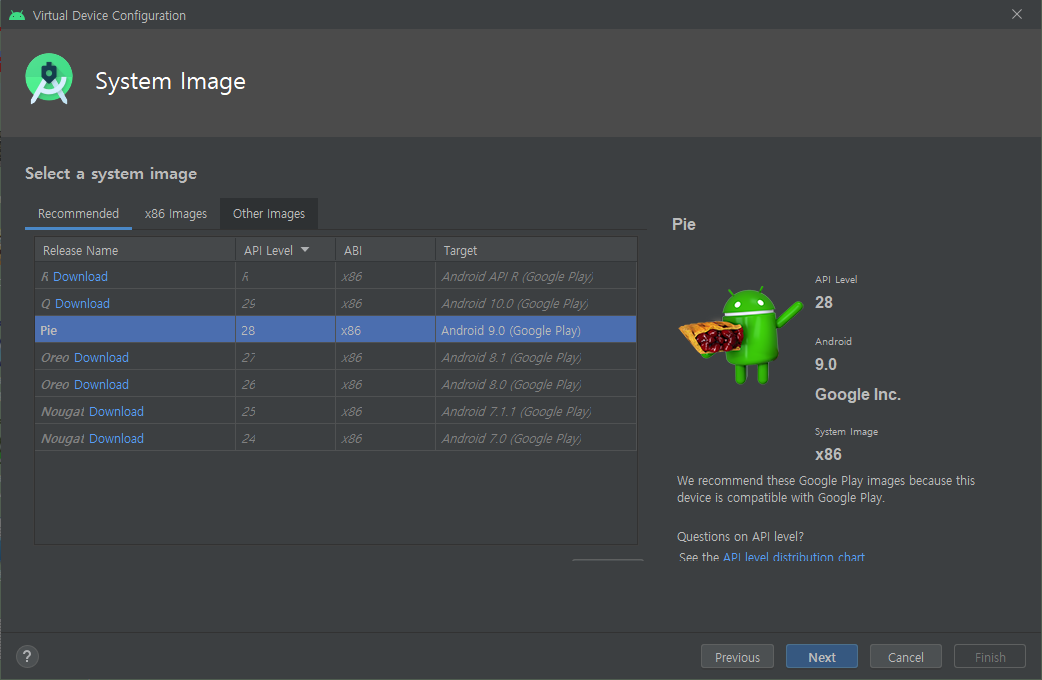Download the Nougat API 24 image
The image size is (1042, 680).
coord(116,439)
